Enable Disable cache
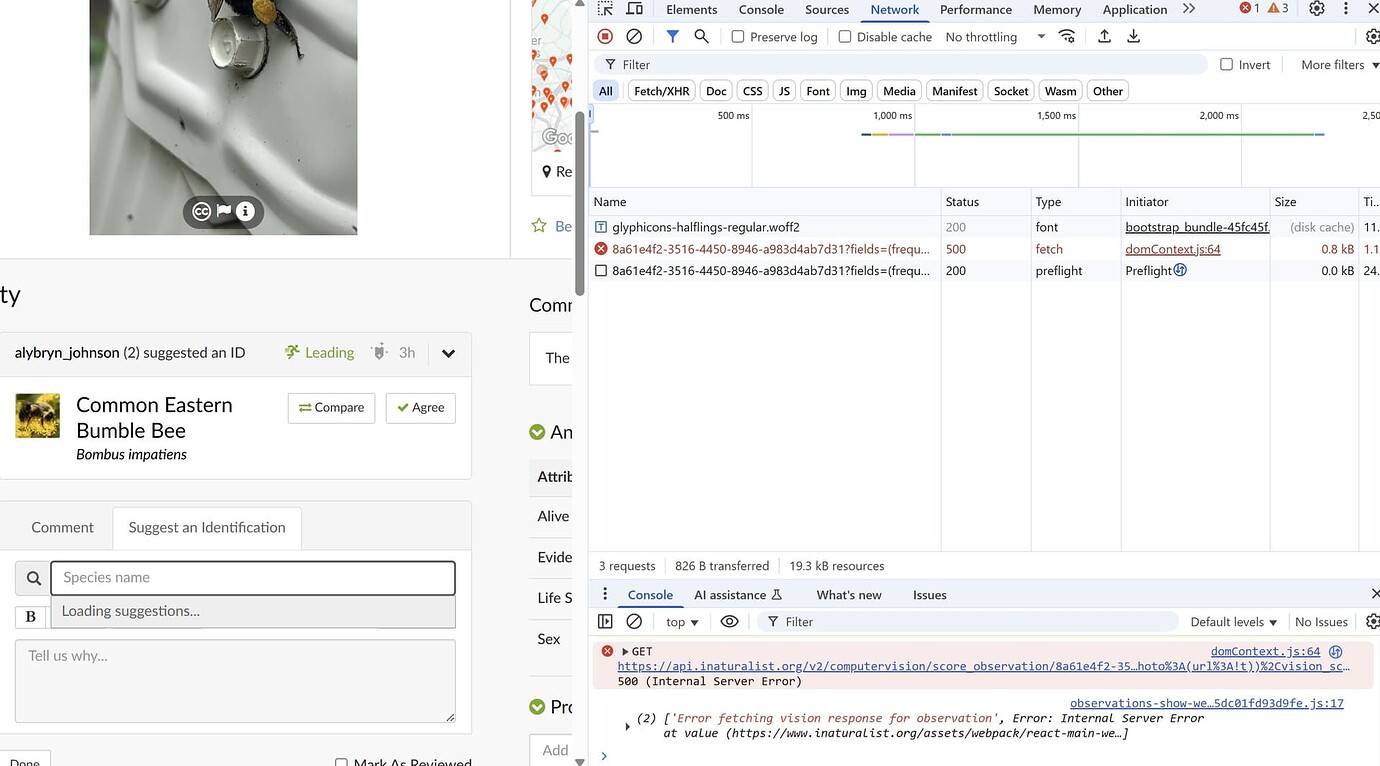The width and height of the screenshot is (1380, 766). [x=845, y=36]
